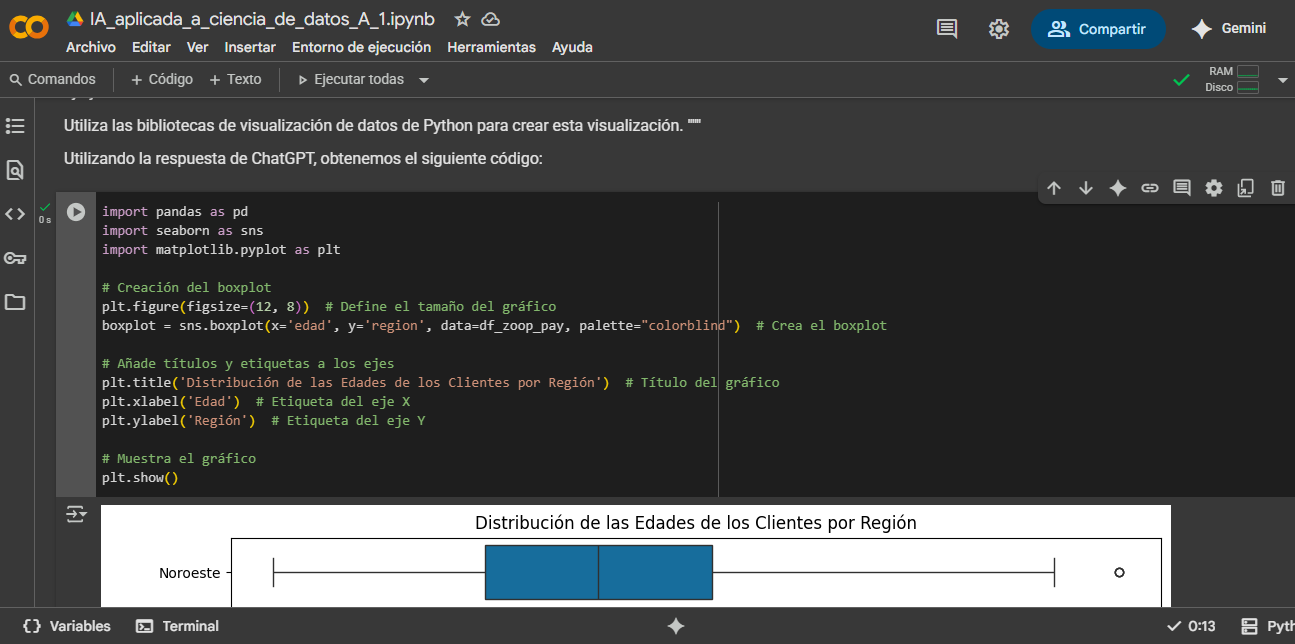
Task: Click Ejecutar todas to run all cells
Action: [x=351, y=79]
